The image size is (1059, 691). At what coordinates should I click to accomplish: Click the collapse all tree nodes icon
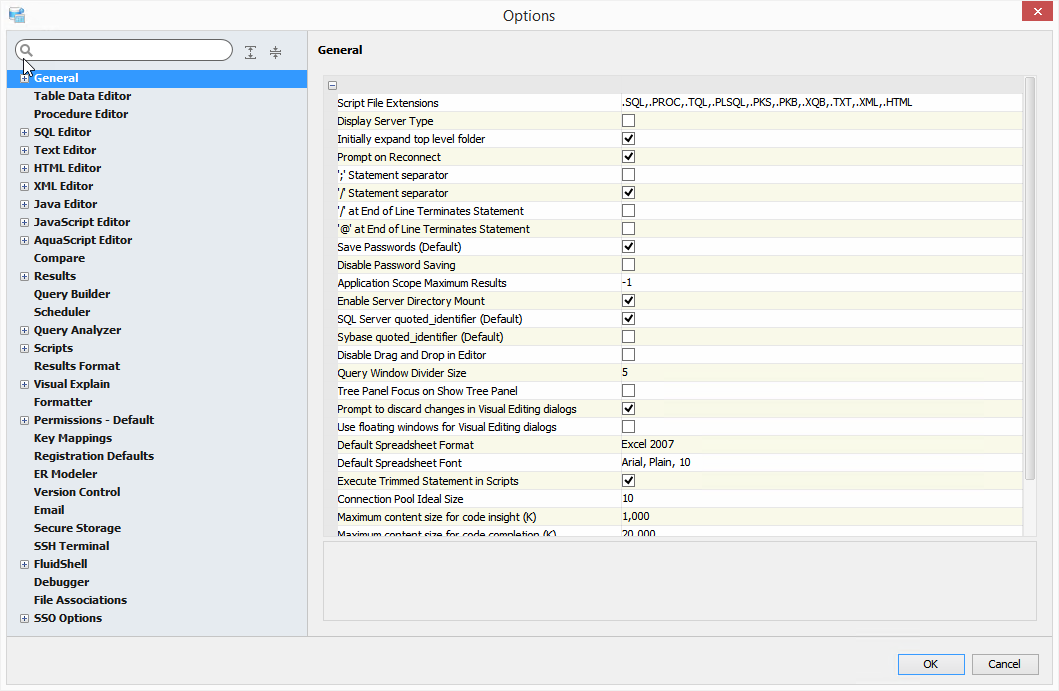(276, 52)
